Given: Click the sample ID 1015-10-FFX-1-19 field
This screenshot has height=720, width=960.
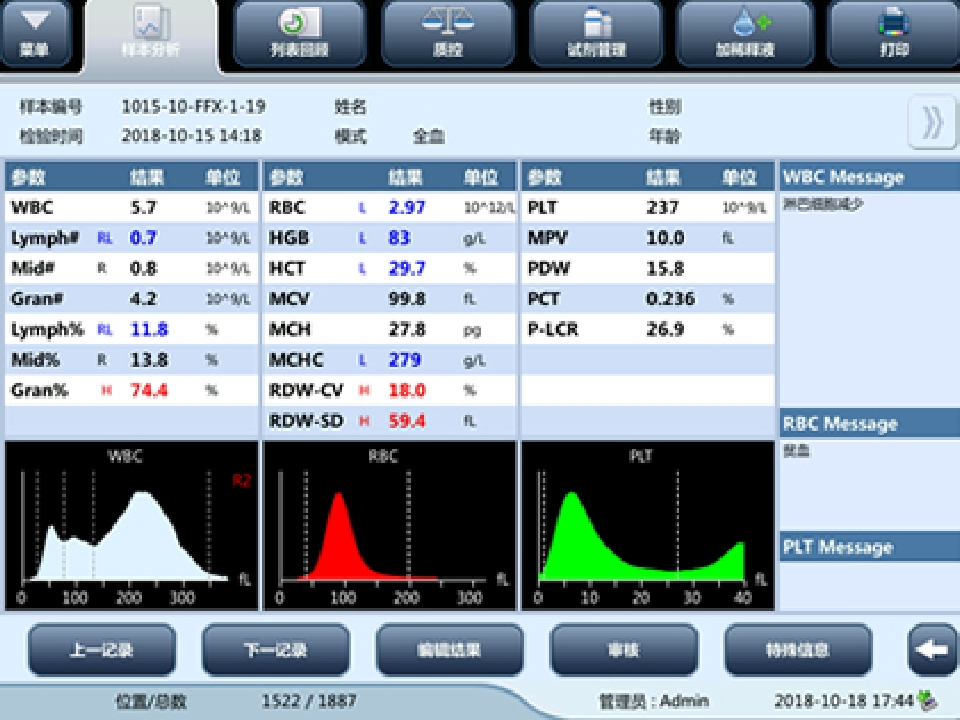Looking at the screenshot, I should tap(193, 107).
